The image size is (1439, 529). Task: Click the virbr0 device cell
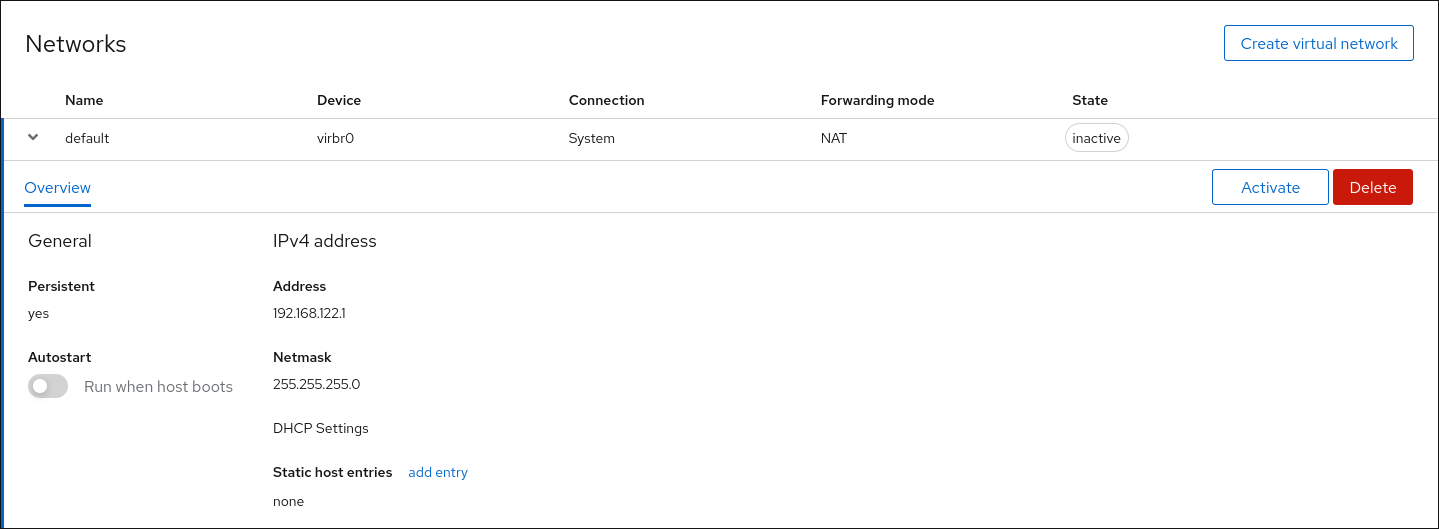pyautogui.click(x=336, y=138)
